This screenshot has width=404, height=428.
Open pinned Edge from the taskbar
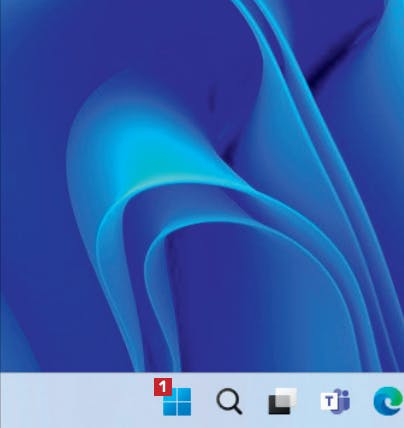(388, 401)
